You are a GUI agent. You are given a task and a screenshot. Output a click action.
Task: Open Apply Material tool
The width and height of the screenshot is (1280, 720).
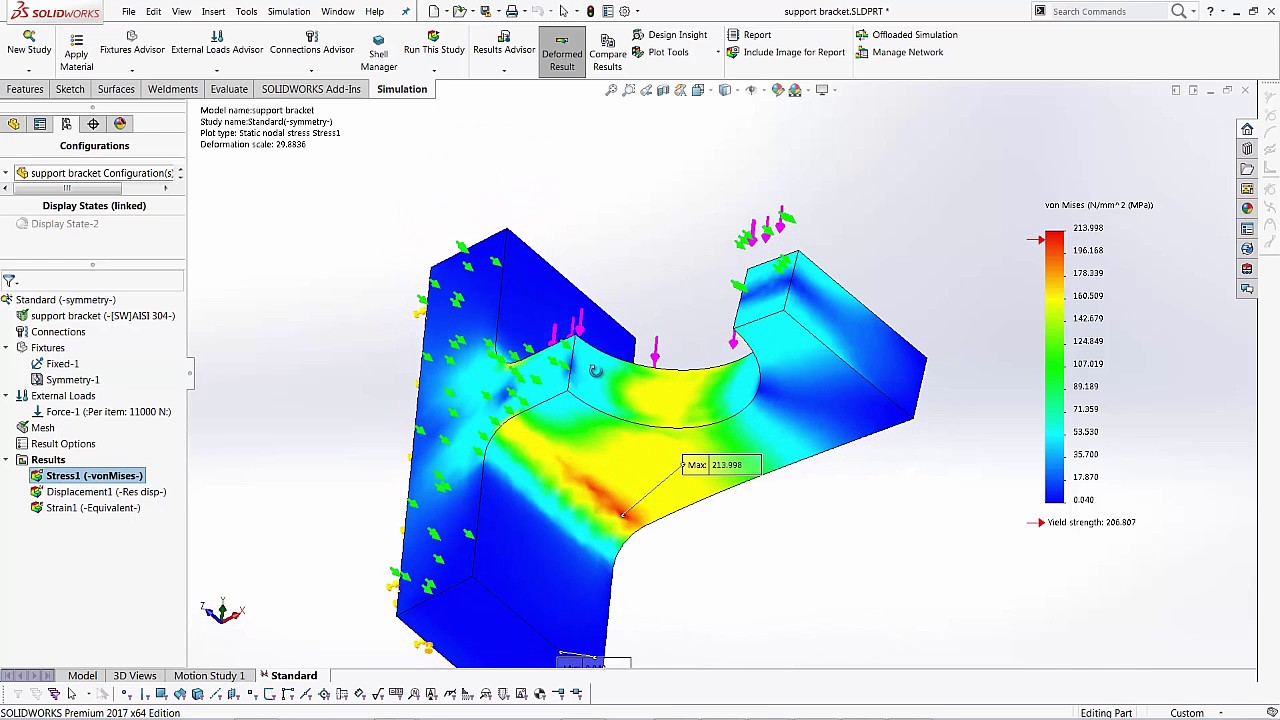point(76,52)
